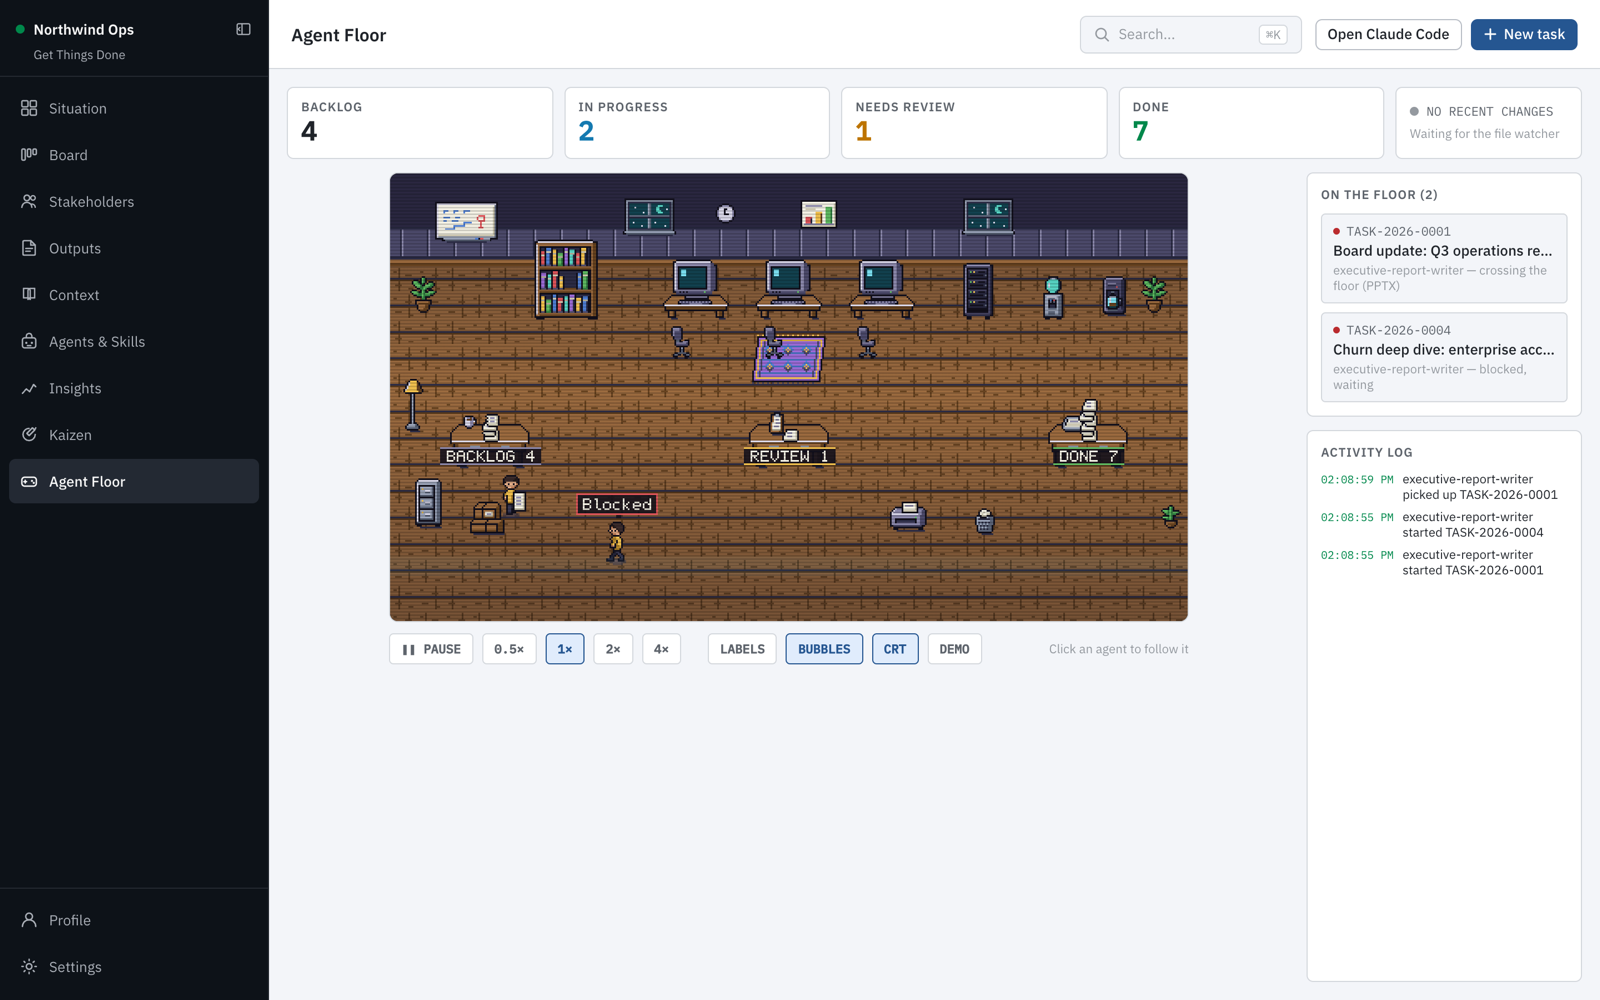Click the bar chart poster on the wall
This screenshot has height=1000, width=1600.
tap(819, 214)
